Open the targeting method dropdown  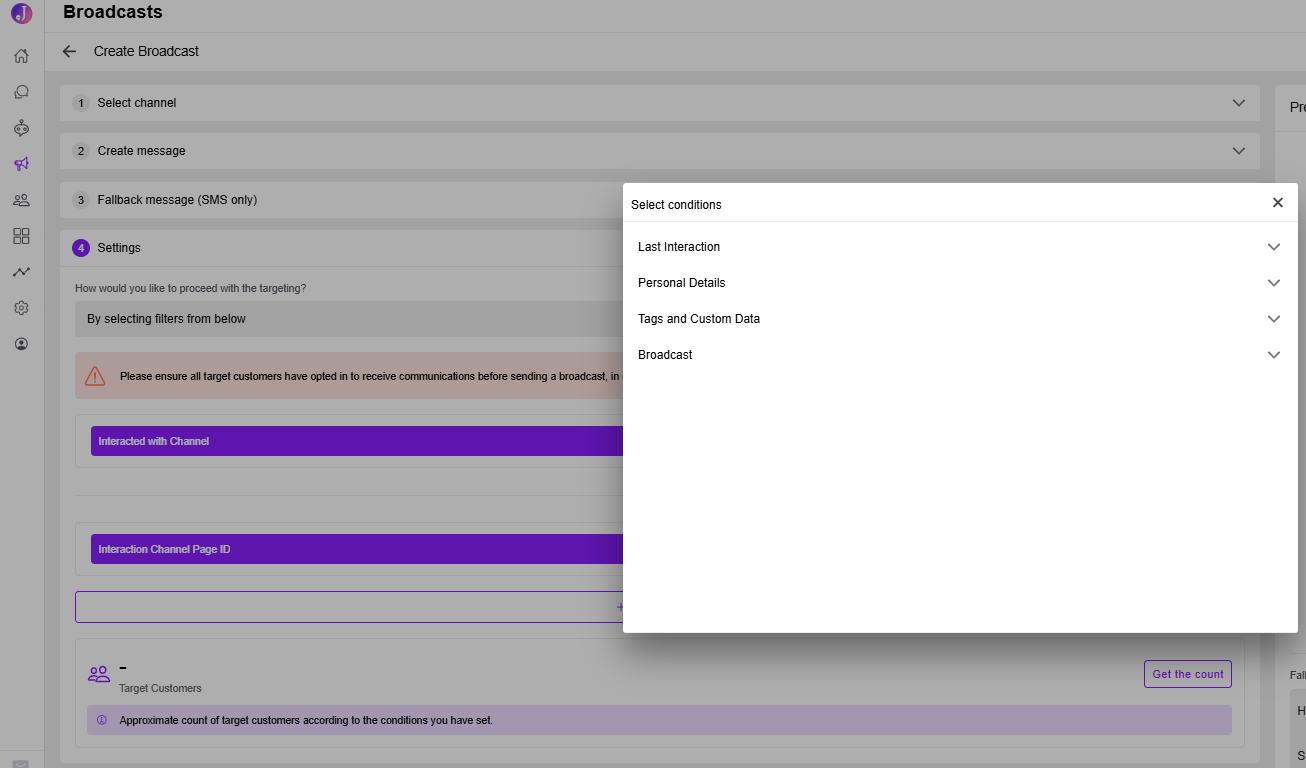[x=349, y=319]
